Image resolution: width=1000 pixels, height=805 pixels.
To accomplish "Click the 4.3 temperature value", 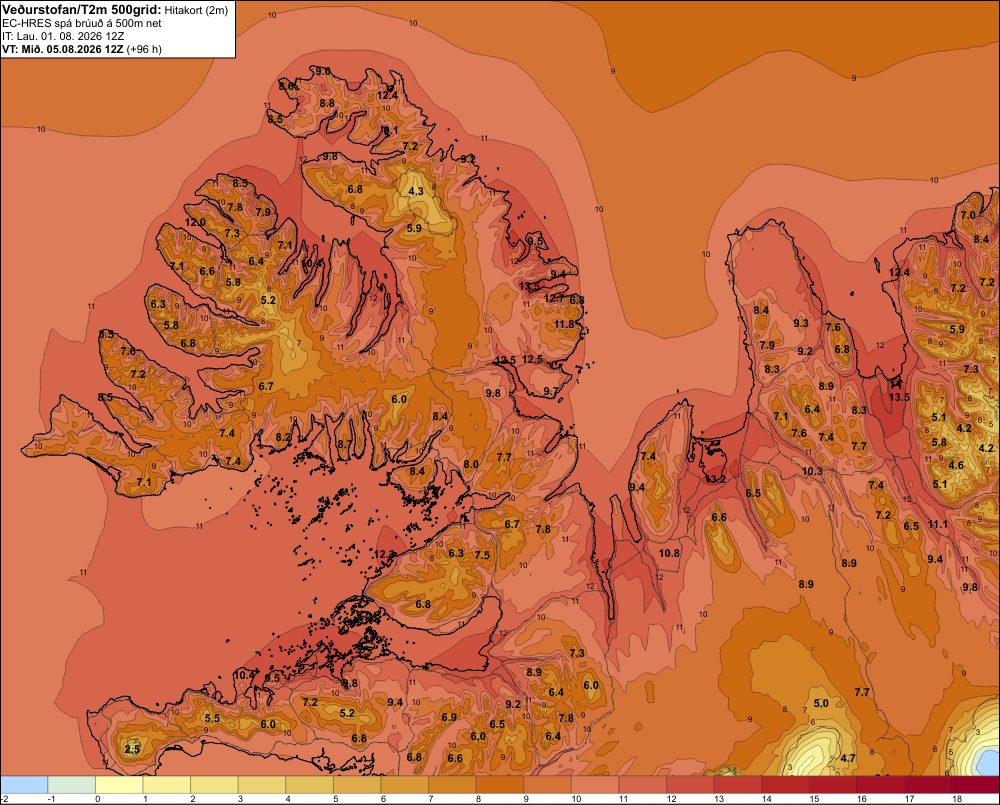I will pos(416,191).
